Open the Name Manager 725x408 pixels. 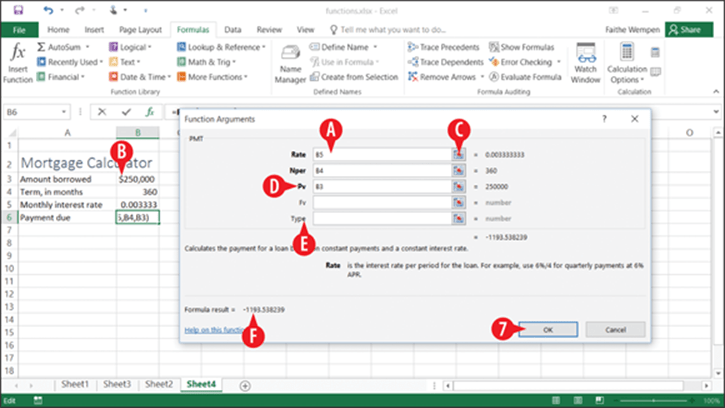click(x=290, y=64)
